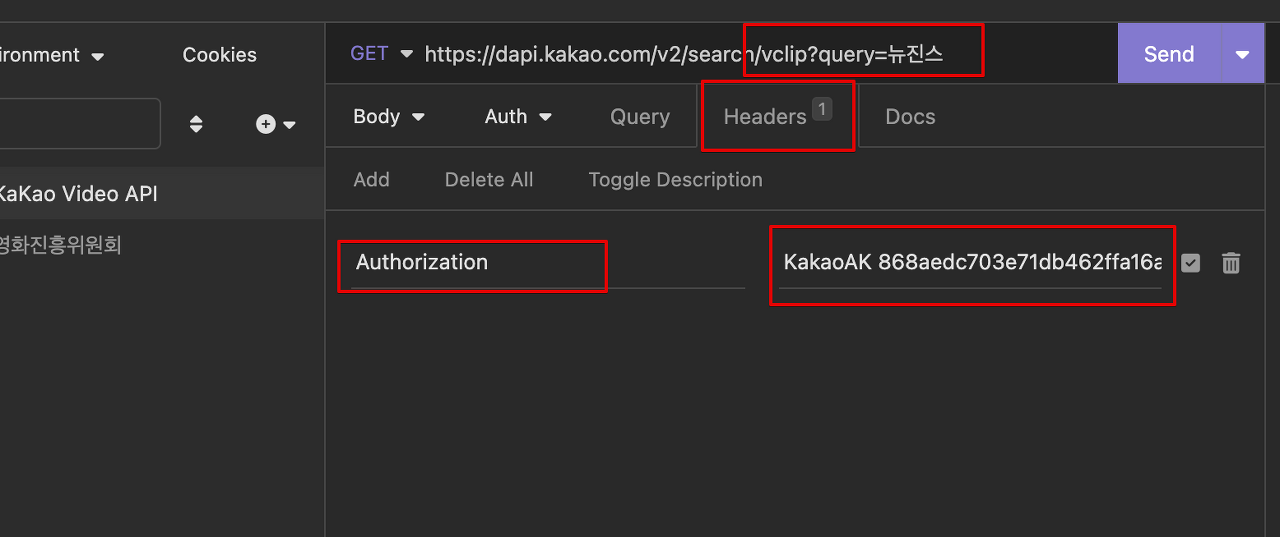Screen dimensions: 1280x537
Task: Focus the sidebar filter input field
Action: [x=80, y=124]
